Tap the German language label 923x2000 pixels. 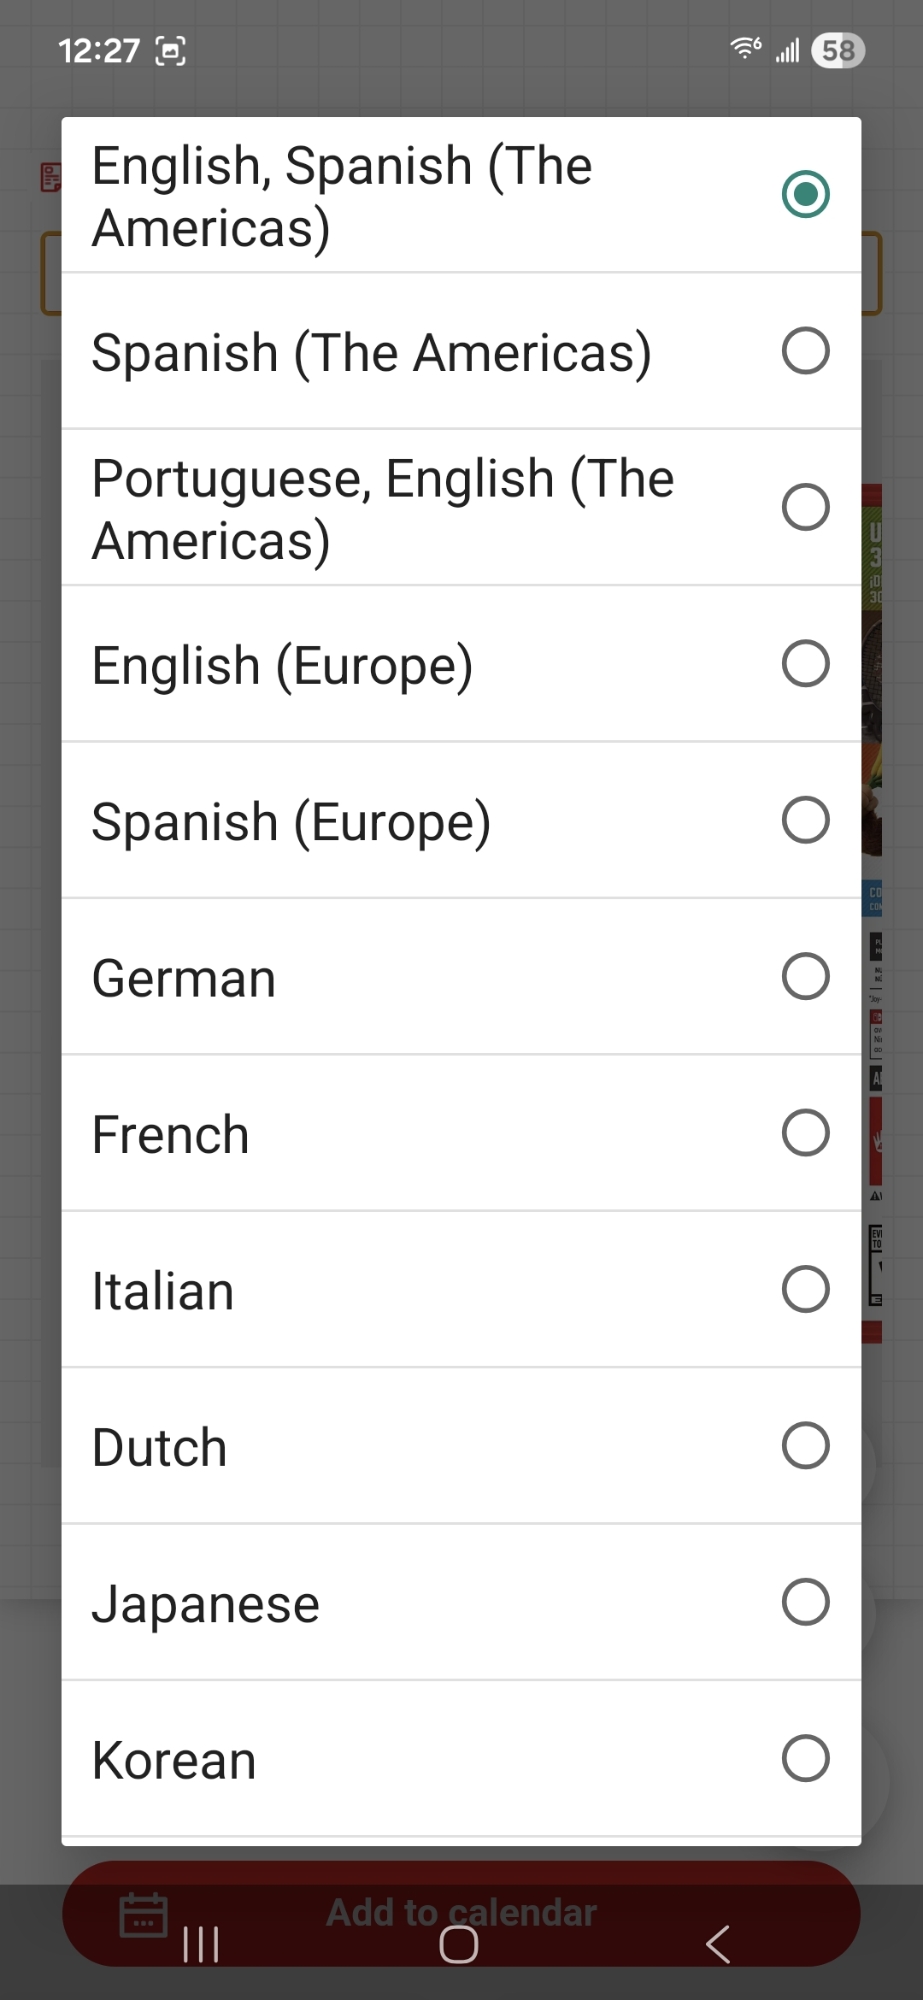184,978
